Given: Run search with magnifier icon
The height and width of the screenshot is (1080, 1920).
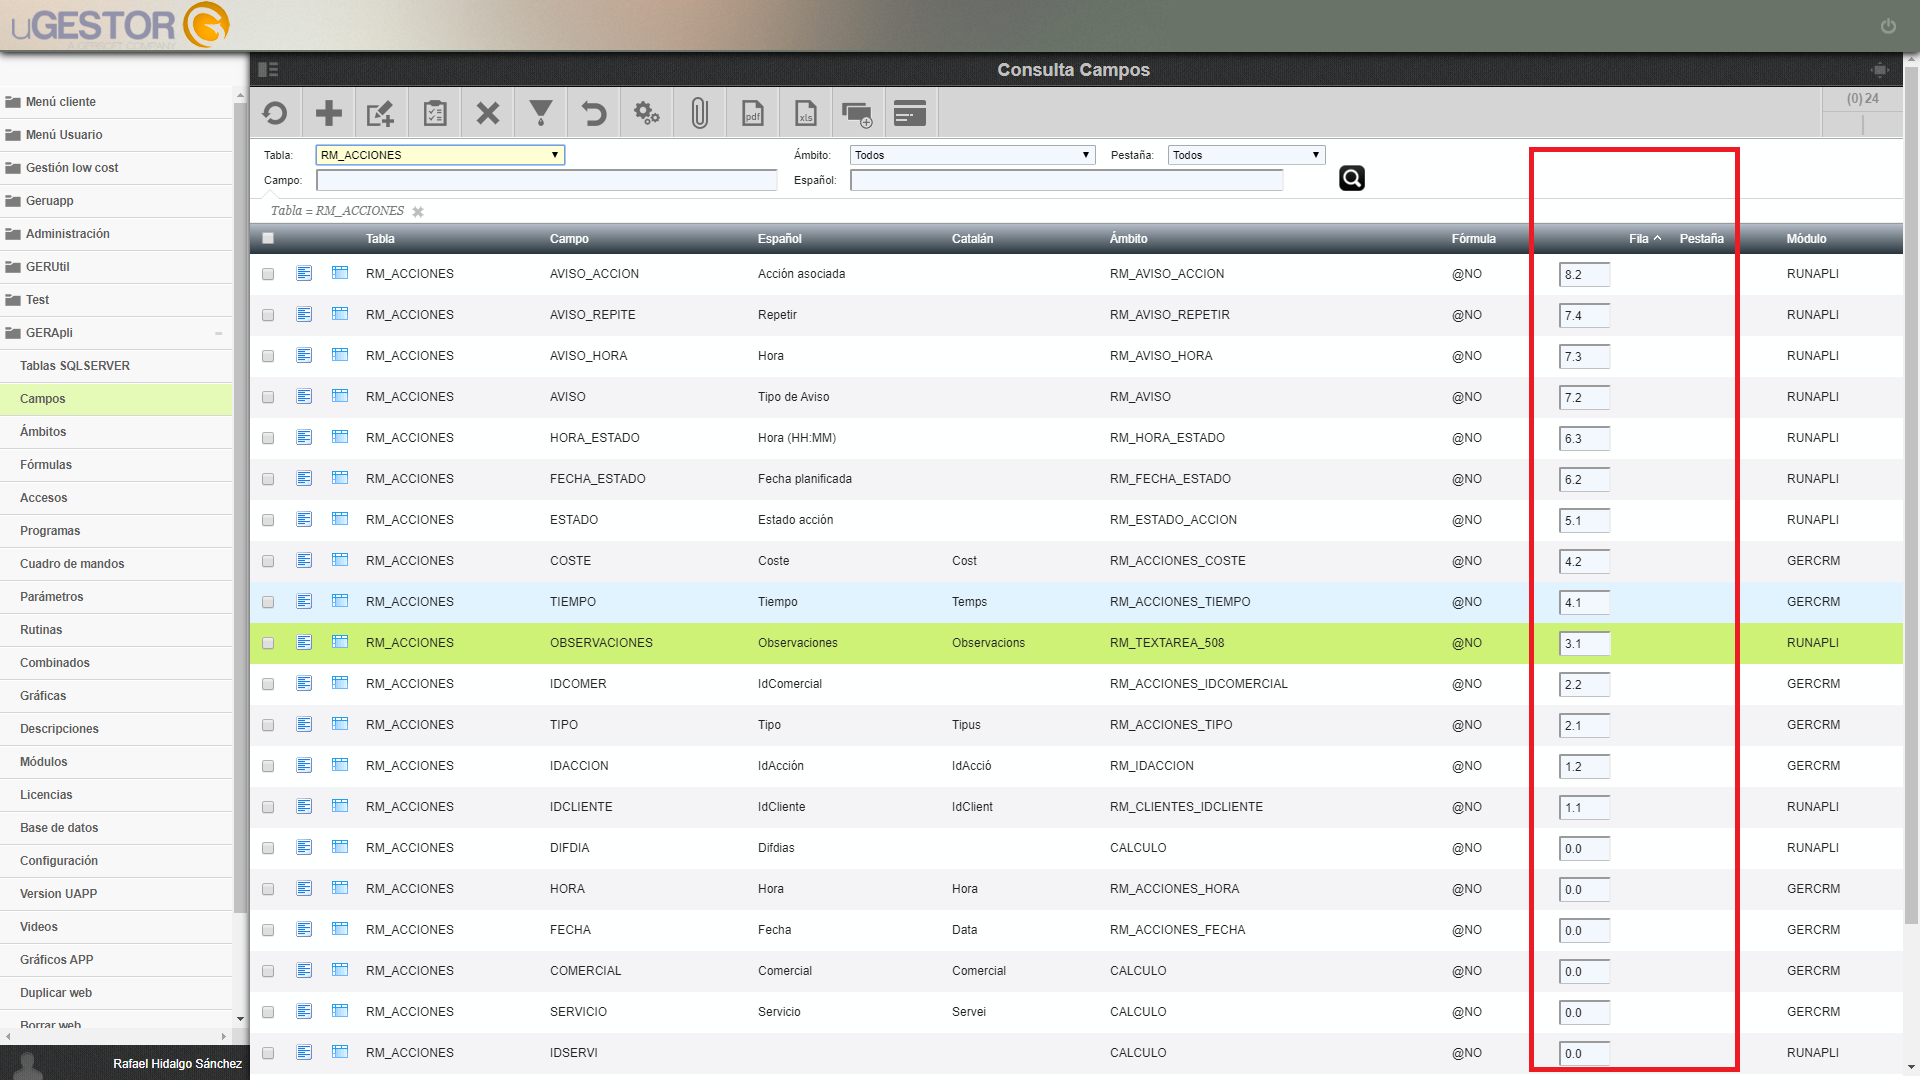Looking at the screenshot, I should point(1352,178).
